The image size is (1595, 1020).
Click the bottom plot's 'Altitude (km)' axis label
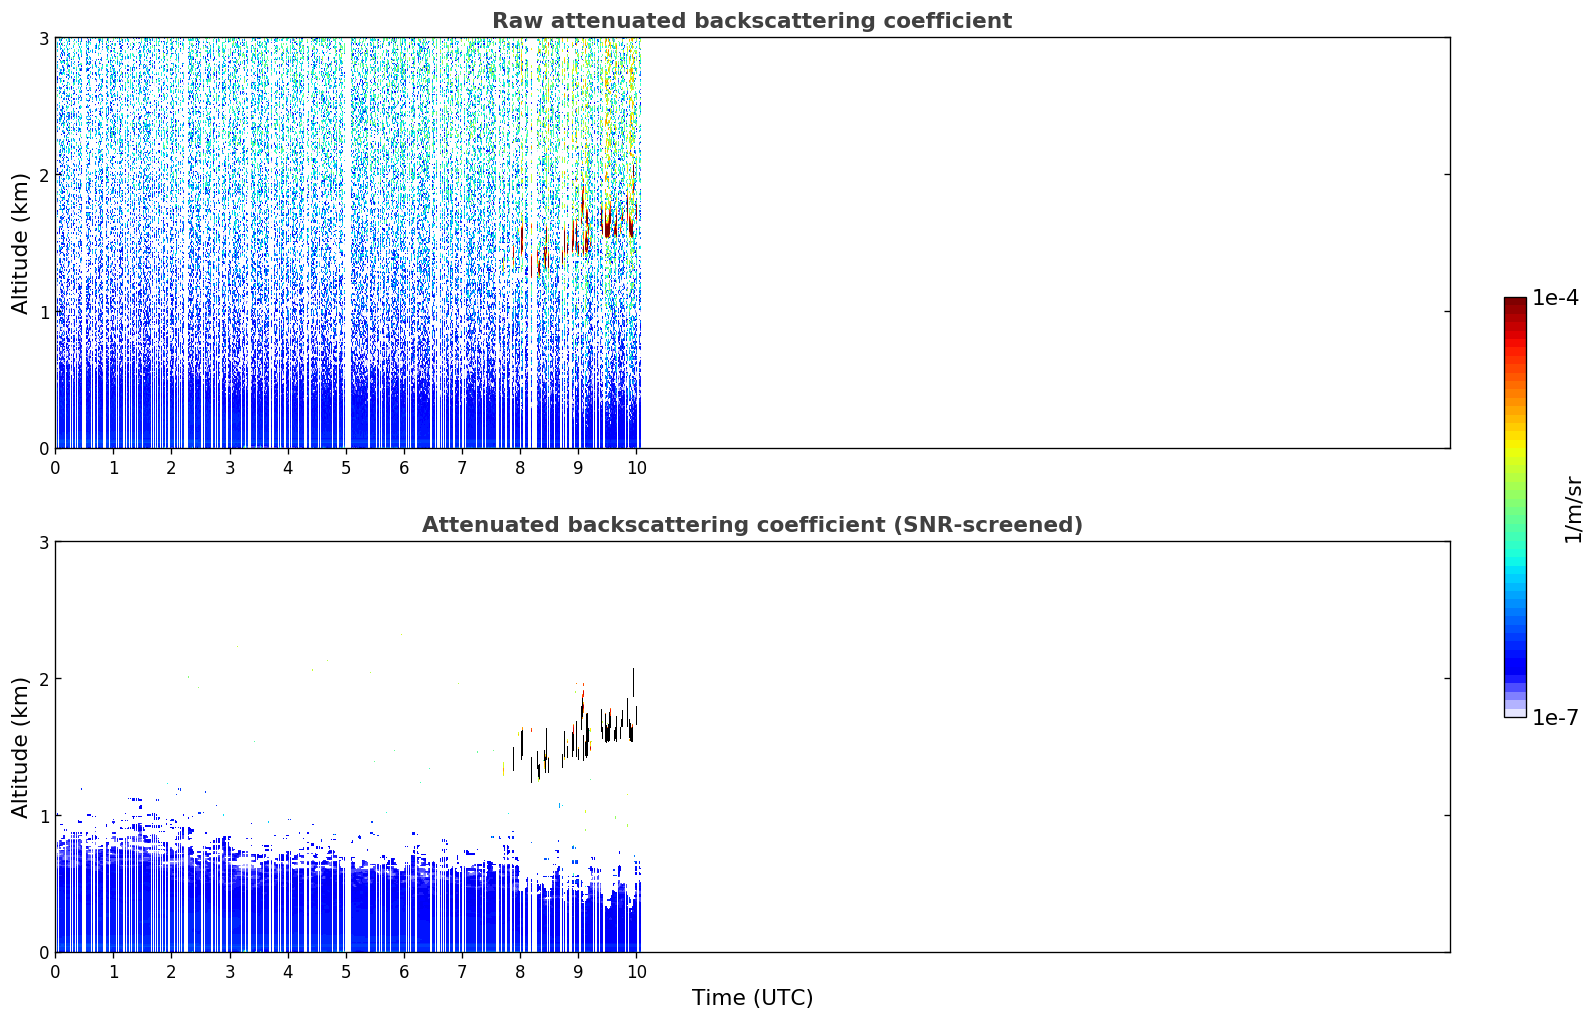coord(21,747)
